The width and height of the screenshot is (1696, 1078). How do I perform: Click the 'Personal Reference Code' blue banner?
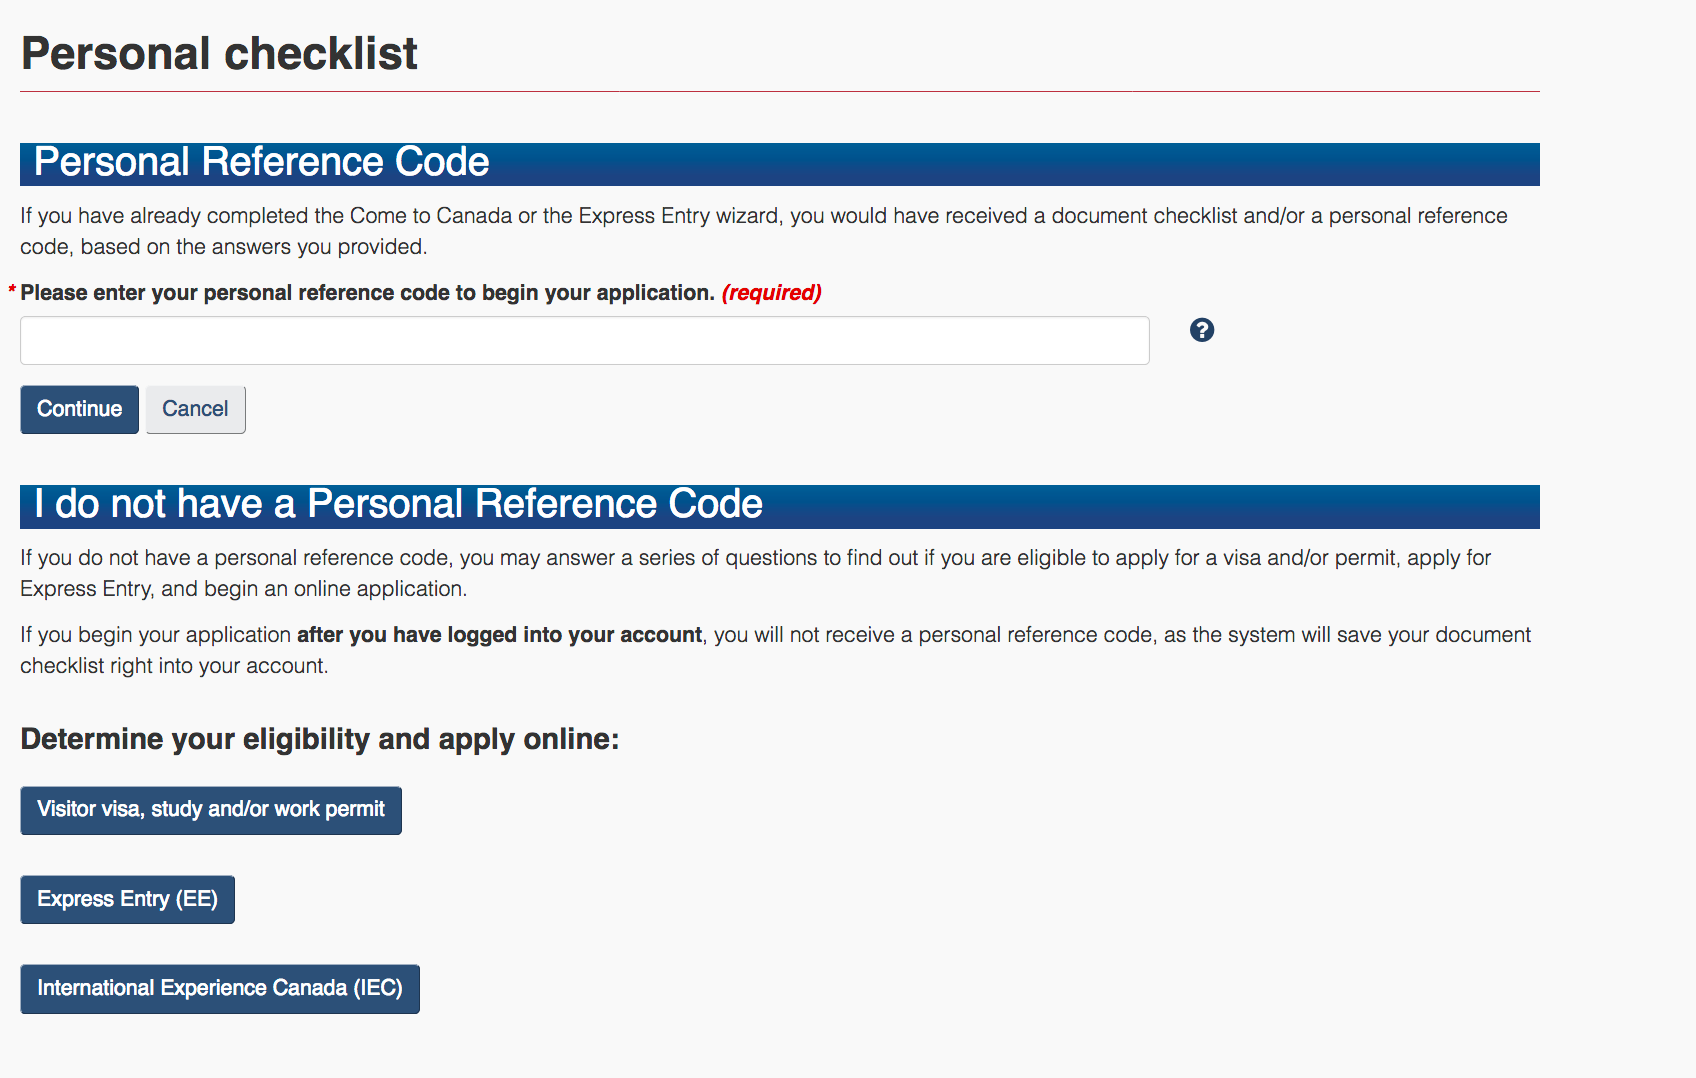[780, 163]
